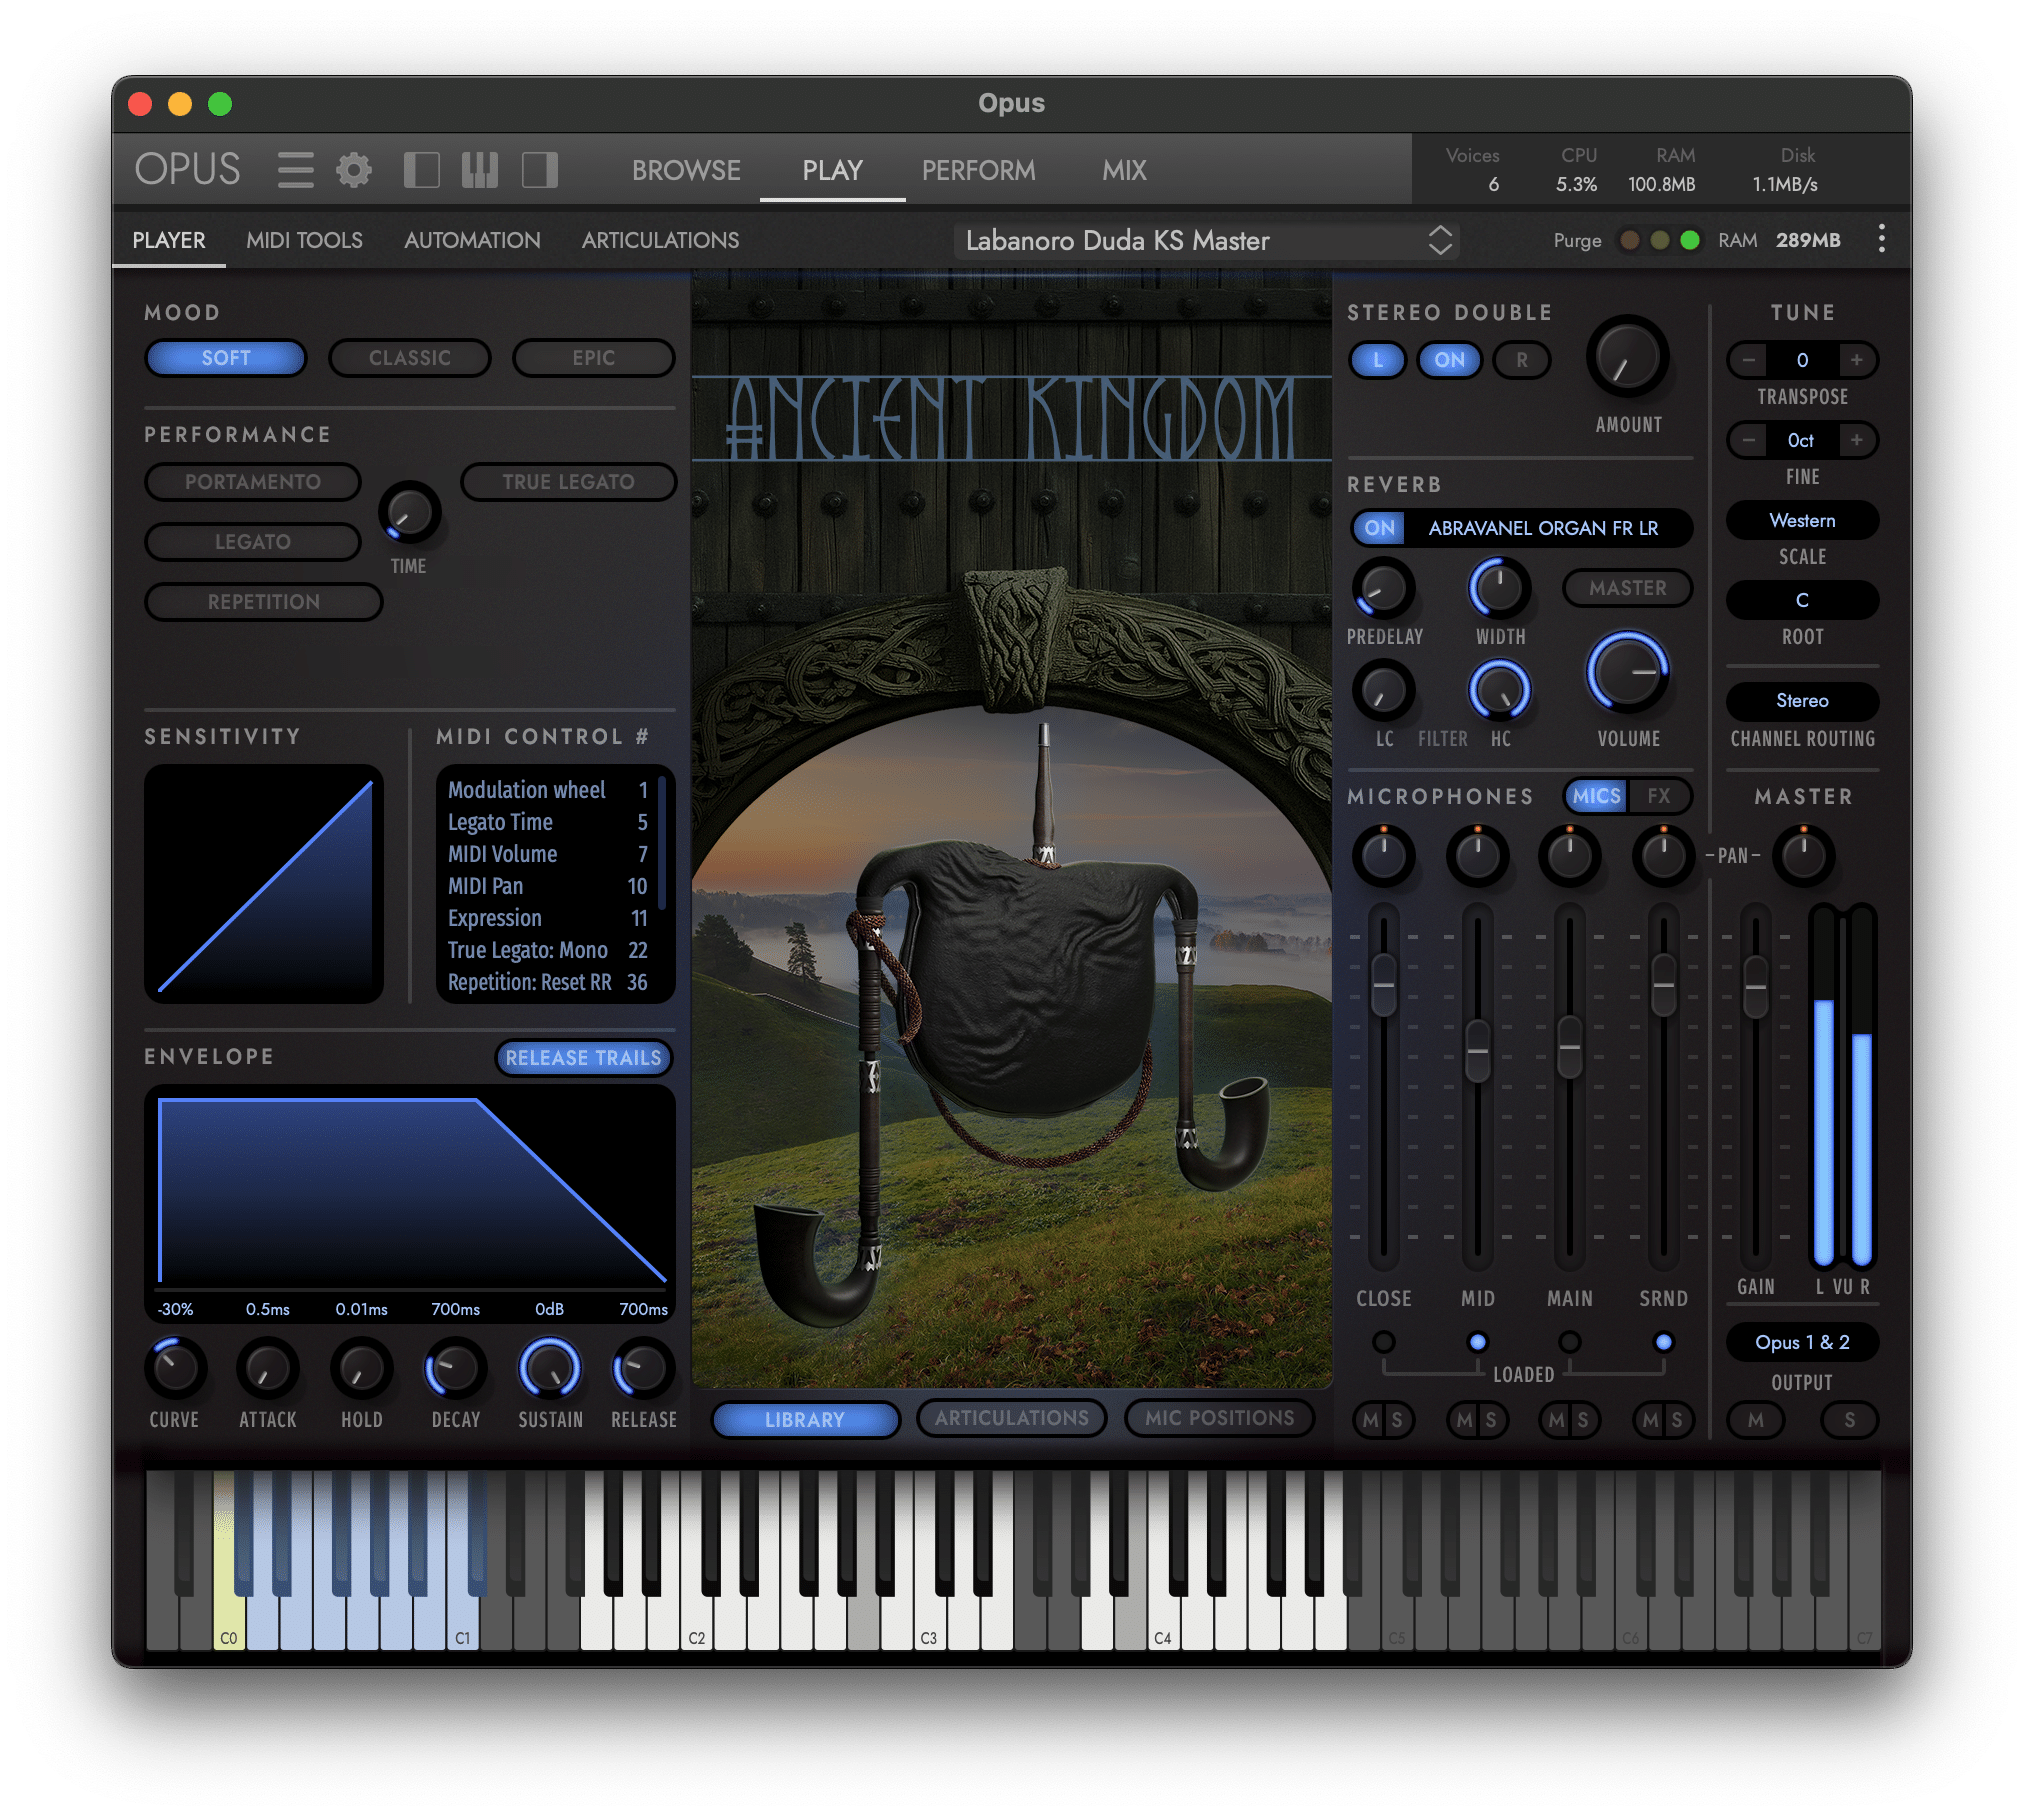Switch to the MIX page
The width and height of the screenshot is (2024, 1816).
click(1124, 170)
